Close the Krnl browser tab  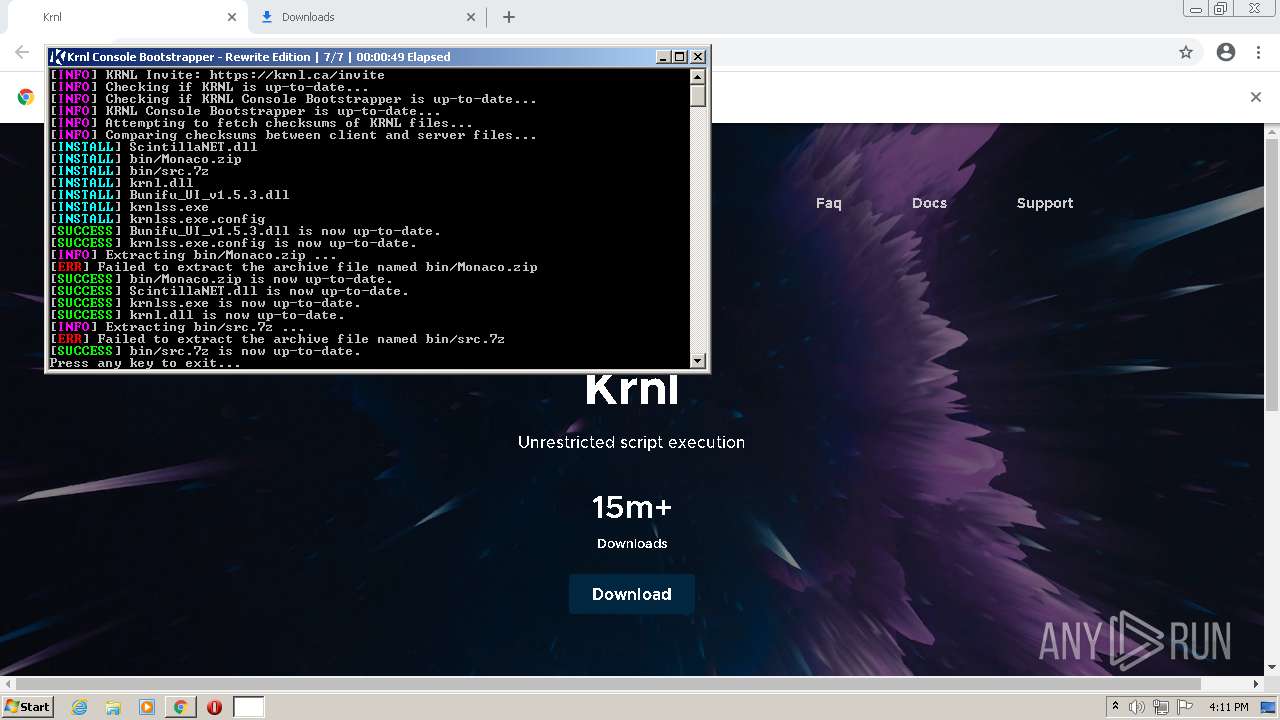pyautogui.click(x=232, y=17)
